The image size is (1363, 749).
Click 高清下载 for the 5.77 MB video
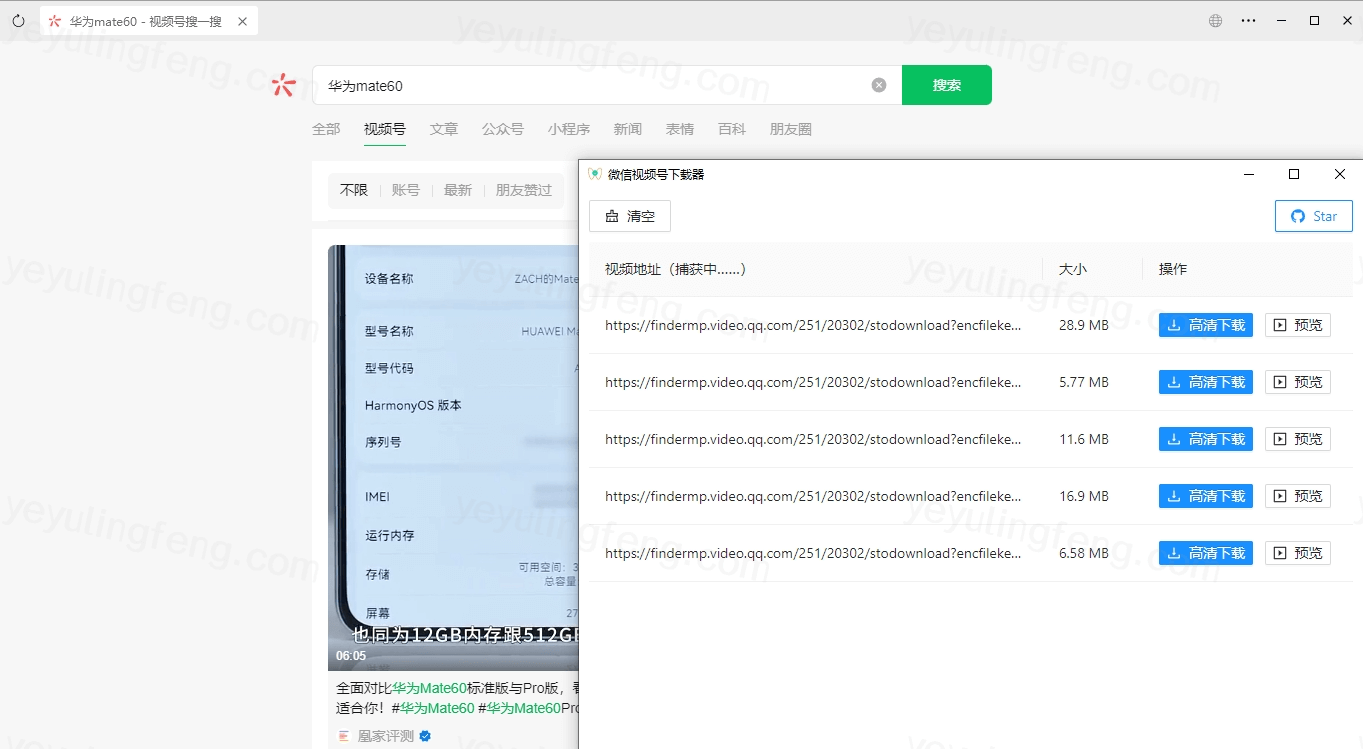click(x=1206, y=382)
